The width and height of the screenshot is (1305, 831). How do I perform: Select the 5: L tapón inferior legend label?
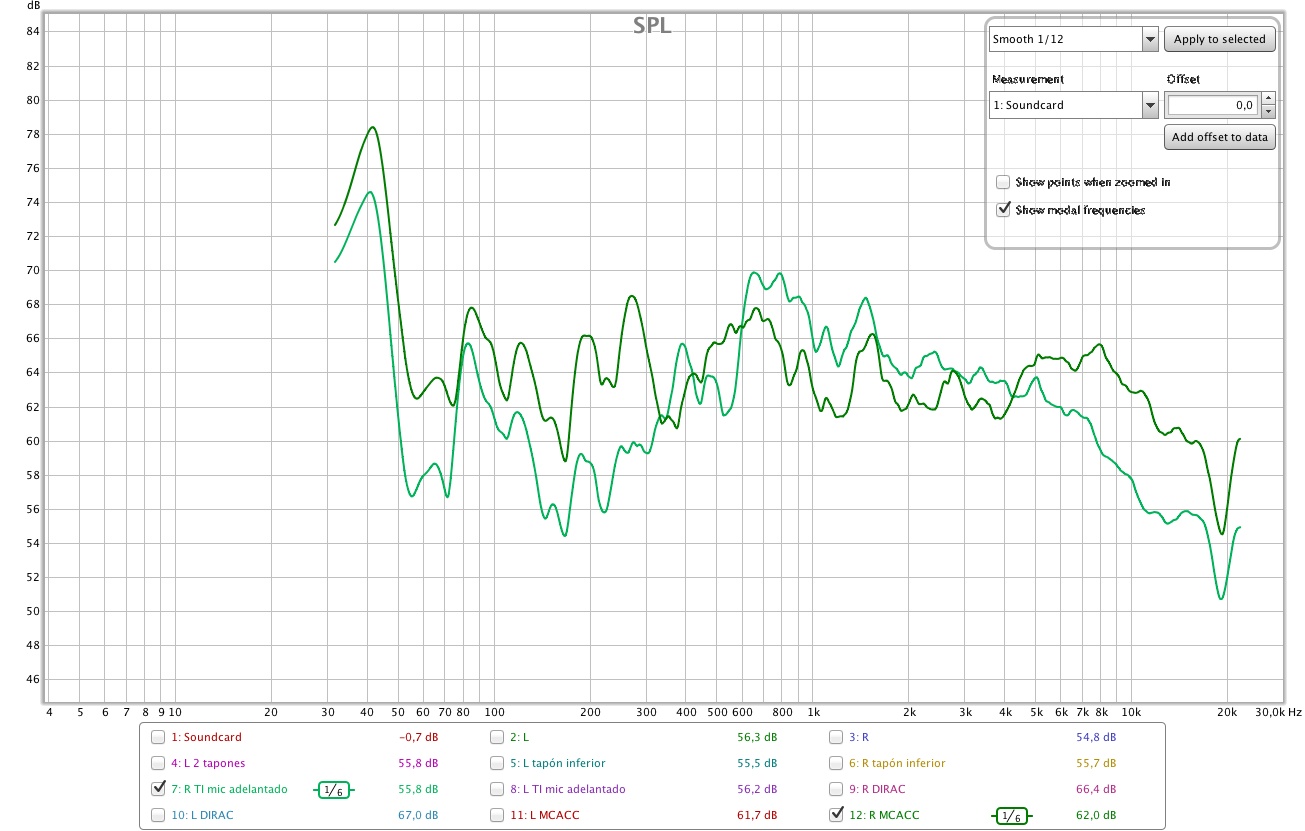557,763
